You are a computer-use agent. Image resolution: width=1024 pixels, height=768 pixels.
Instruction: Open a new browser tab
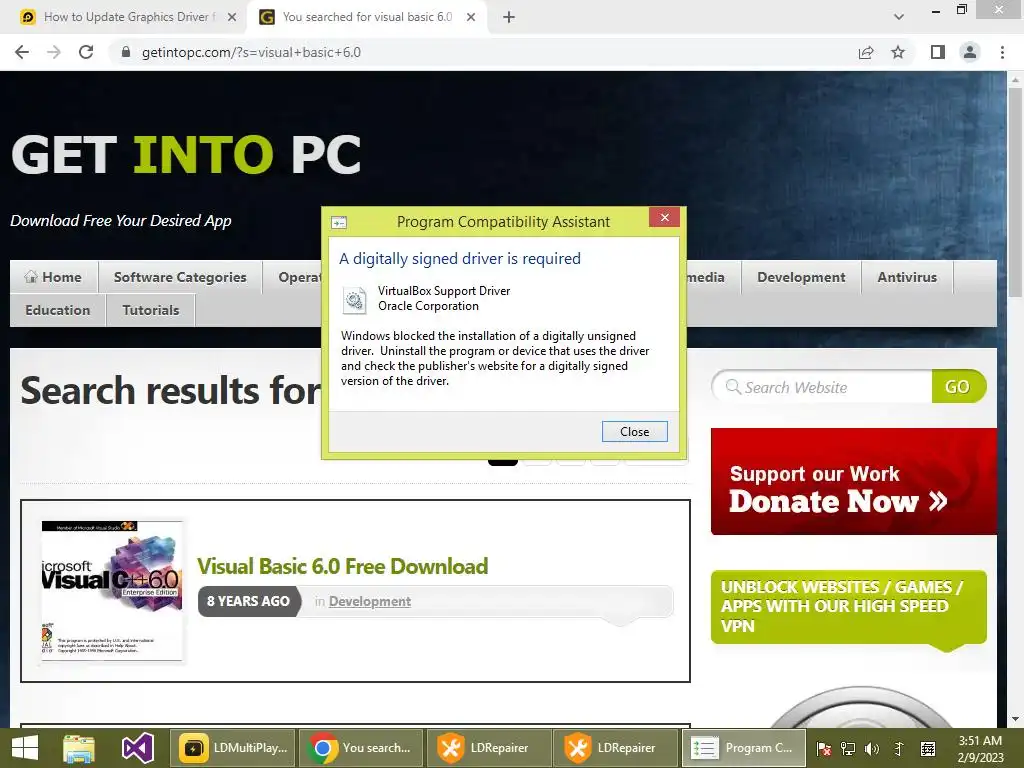point(509,17)
